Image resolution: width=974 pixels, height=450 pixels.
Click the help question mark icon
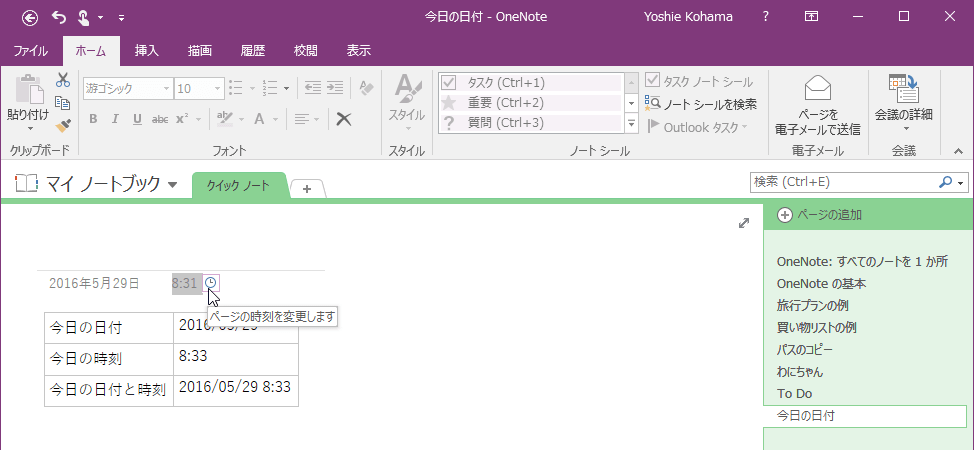(x=765, y=17)
